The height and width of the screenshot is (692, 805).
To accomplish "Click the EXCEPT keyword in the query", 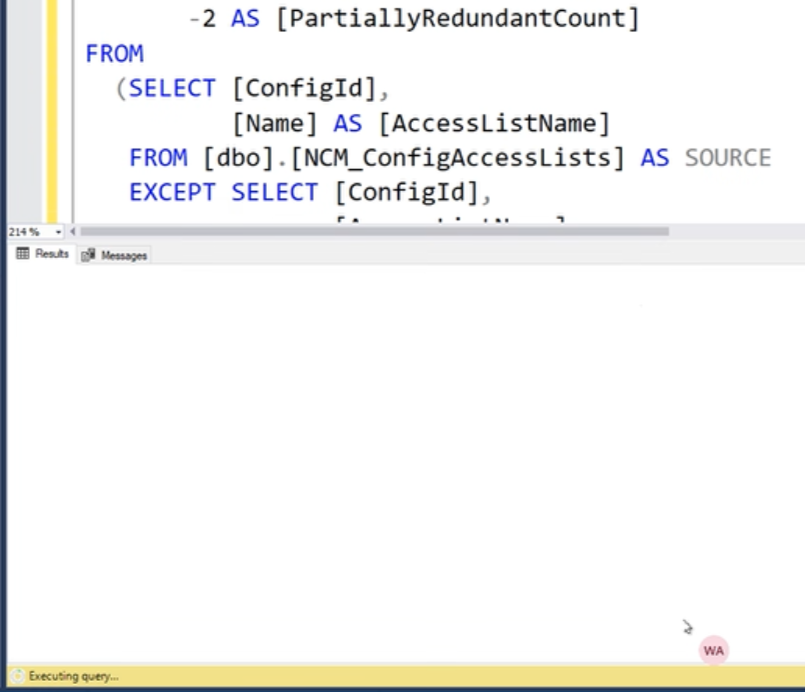I will click(172, 193).
